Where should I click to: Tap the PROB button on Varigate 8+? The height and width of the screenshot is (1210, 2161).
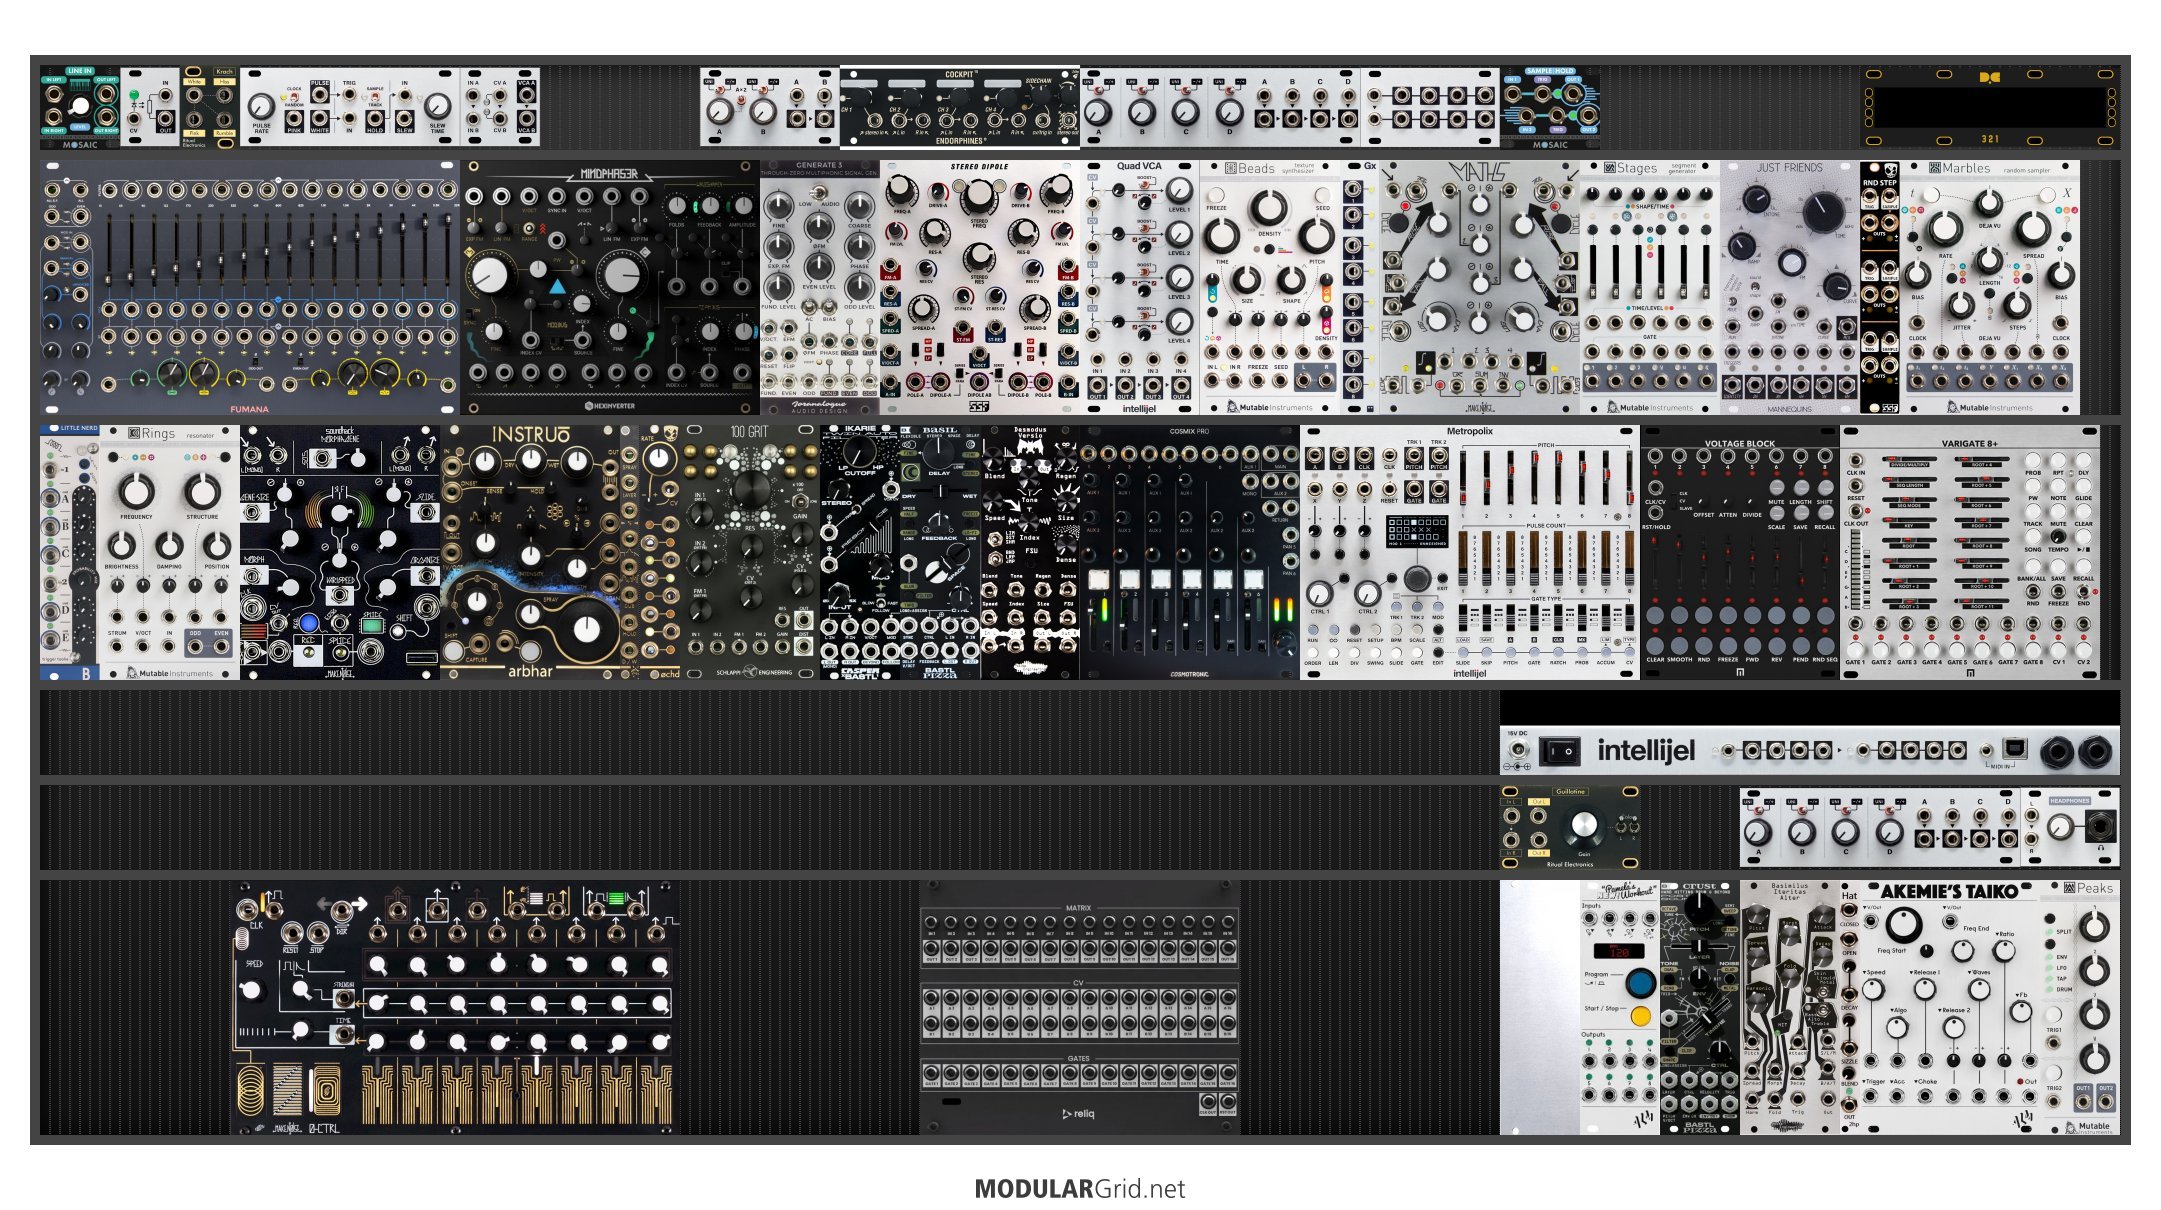coord(2032,459)
